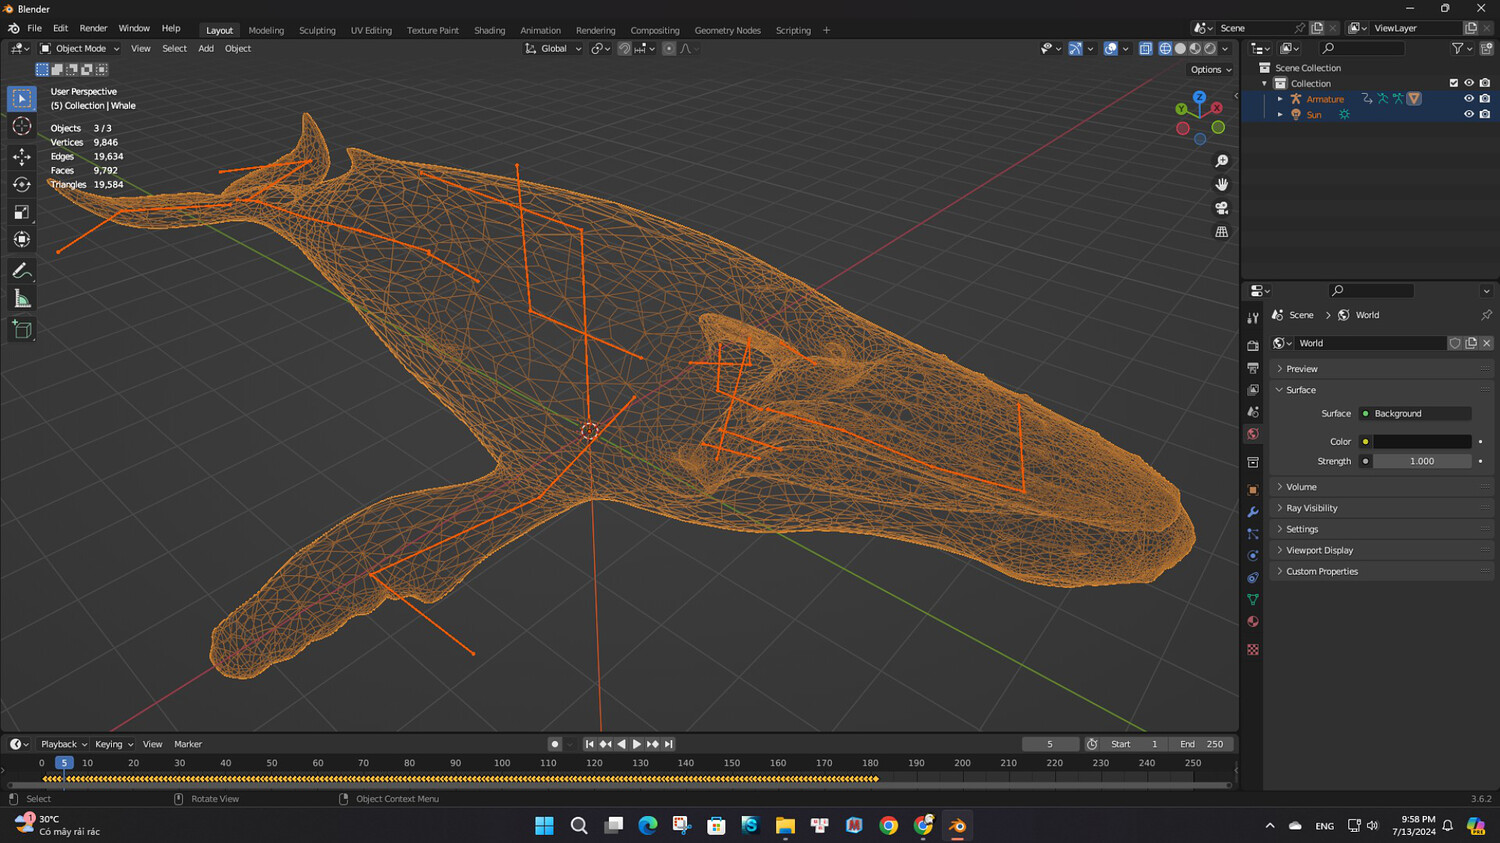Uncheck the Collection exclude checkbox
This screenshot has width=1500, height=843.
coord(1454,83)
